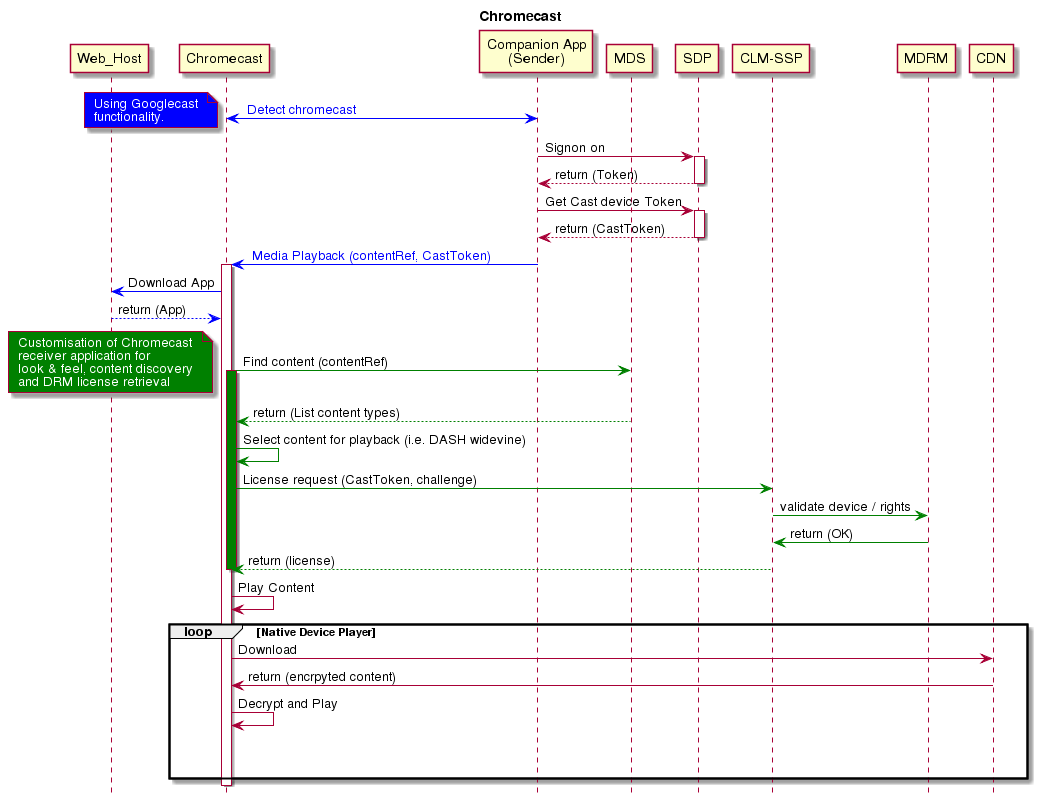Viewport: 1037px width, 806px height.
Task: Click 'Find content (contentRef)' message label
Action: tap(315, 362)
